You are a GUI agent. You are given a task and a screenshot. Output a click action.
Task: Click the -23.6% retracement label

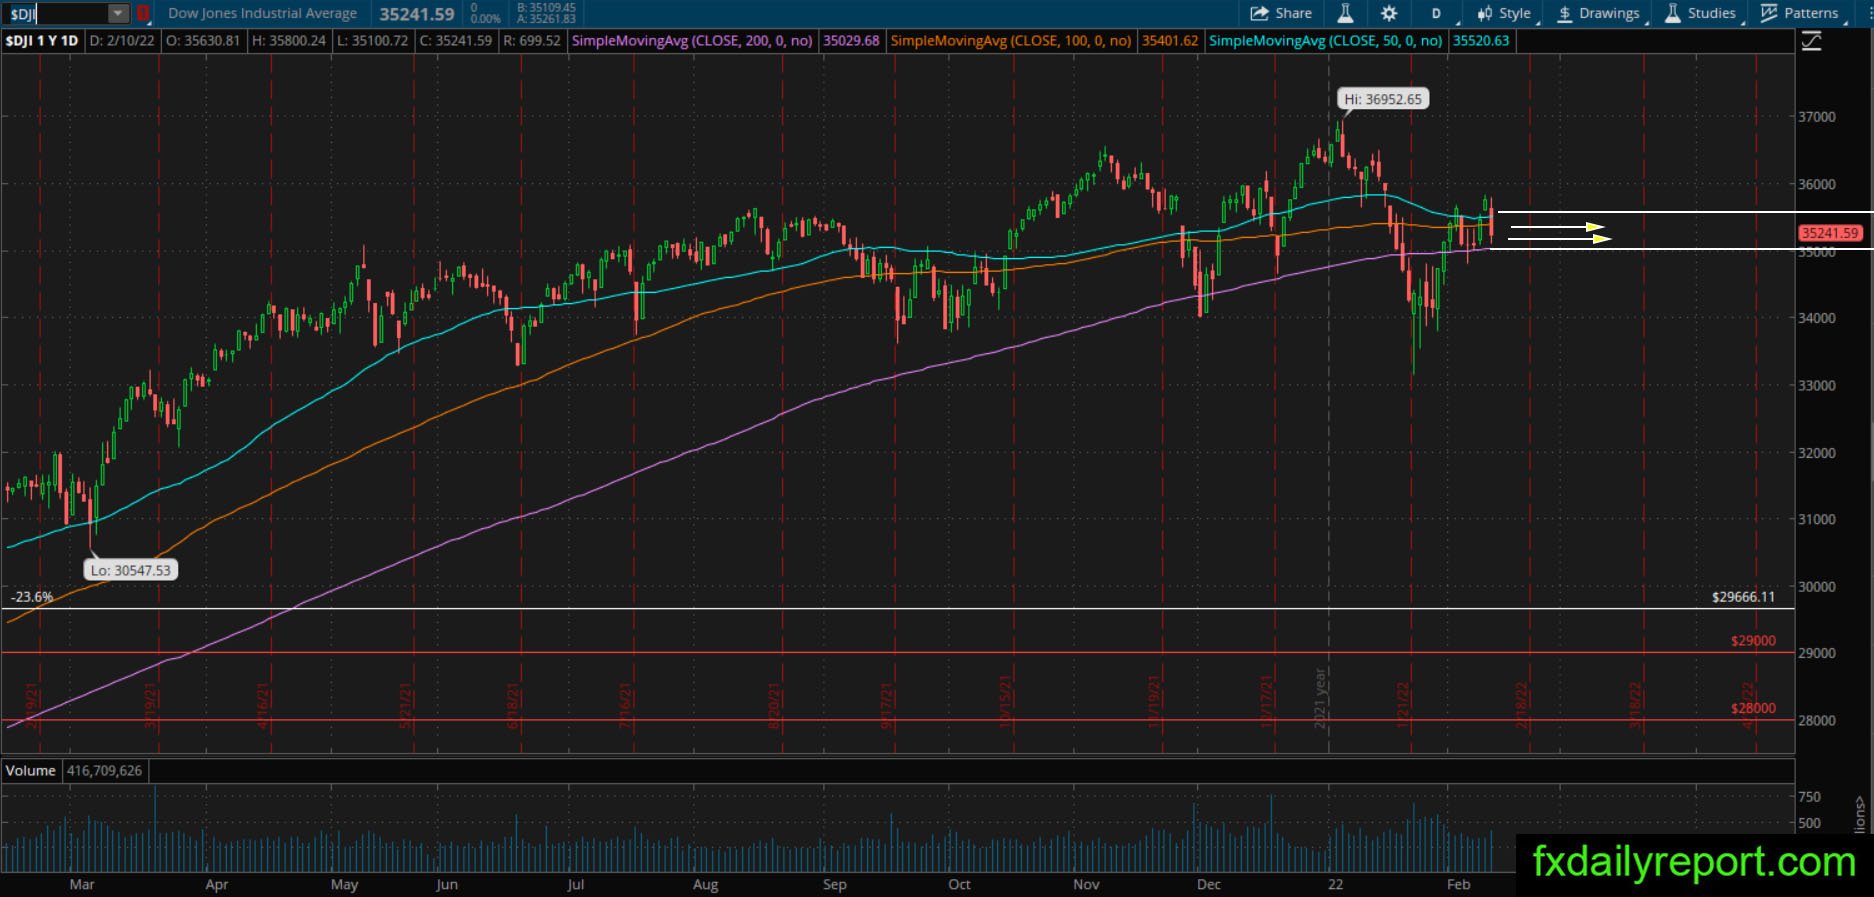(x=32, y=597)
